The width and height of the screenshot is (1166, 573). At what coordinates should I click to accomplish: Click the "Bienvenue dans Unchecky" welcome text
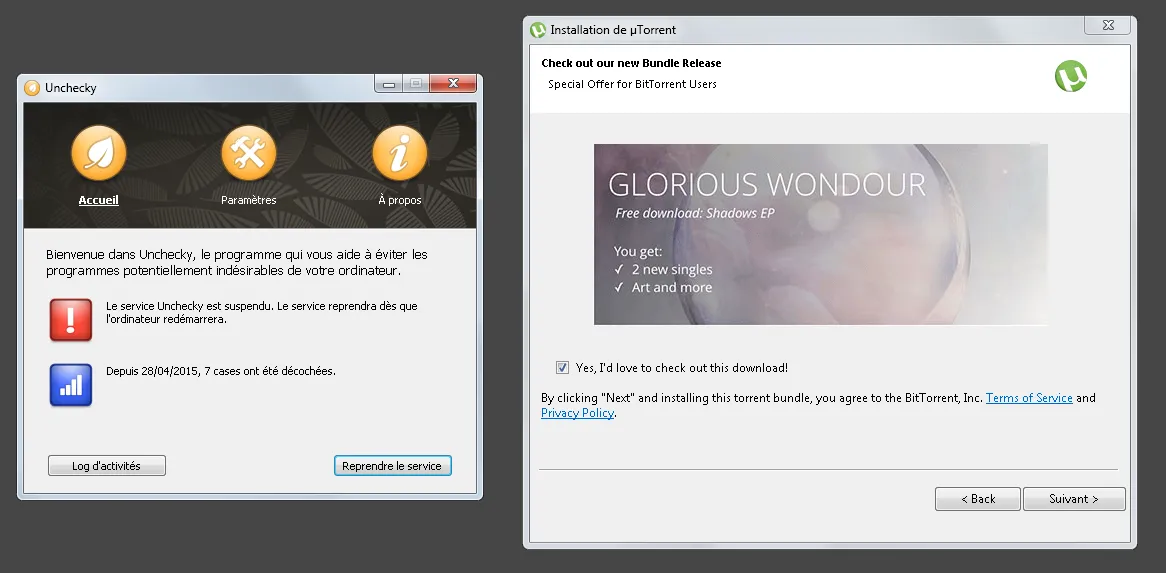(236, 262)
